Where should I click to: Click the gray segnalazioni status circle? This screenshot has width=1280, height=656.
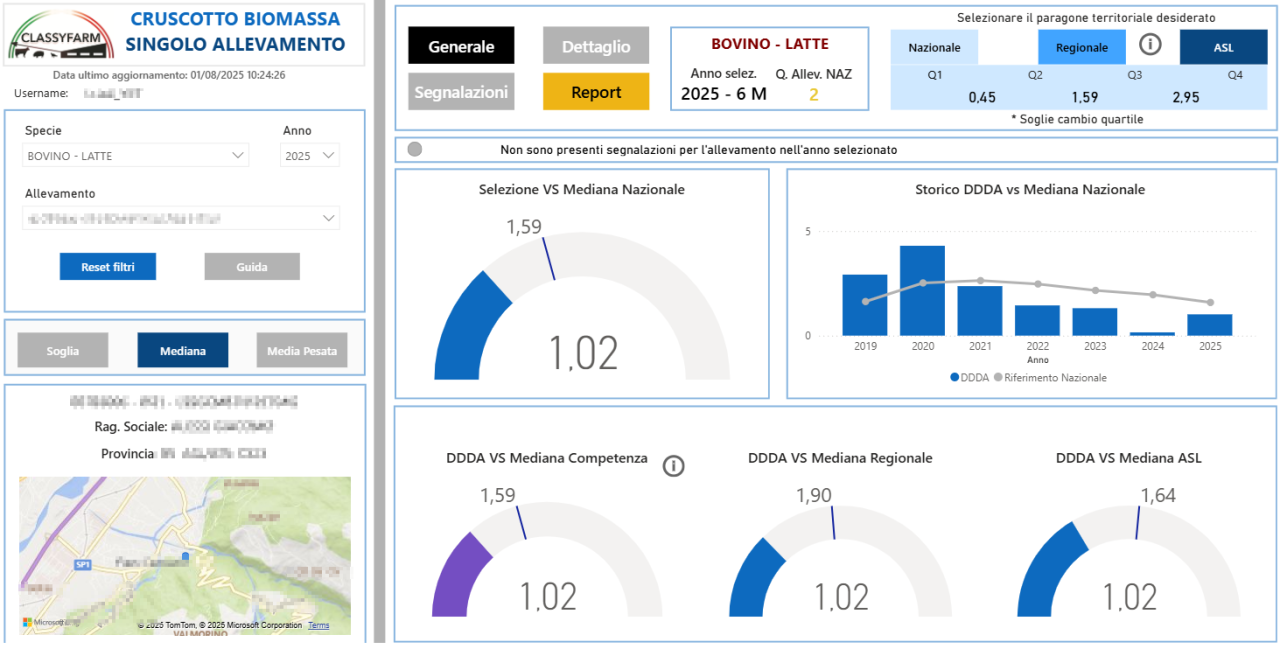click(x=415, y=149)
